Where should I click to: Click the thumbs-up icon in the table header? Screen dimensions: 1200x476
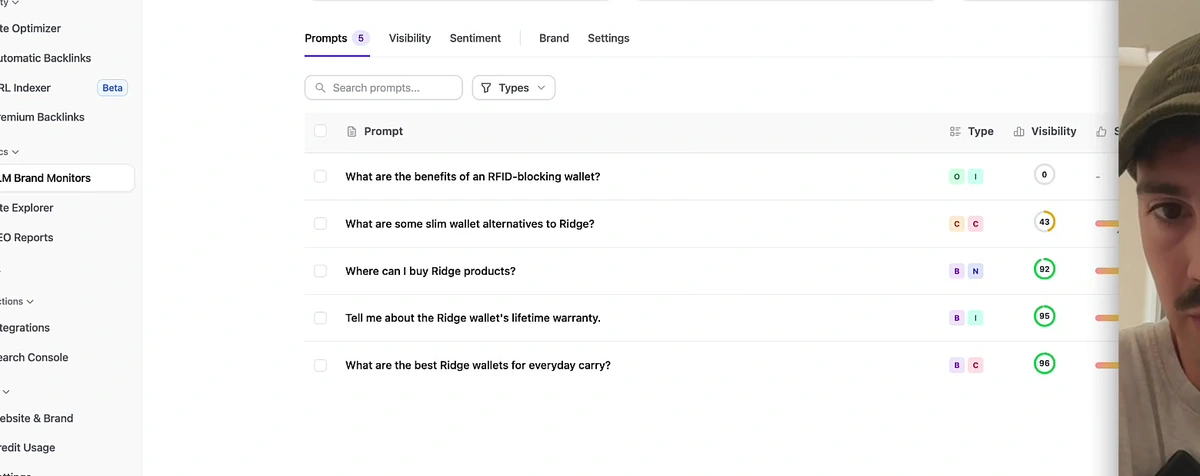pyautogui.click(x=1102, y=131)
